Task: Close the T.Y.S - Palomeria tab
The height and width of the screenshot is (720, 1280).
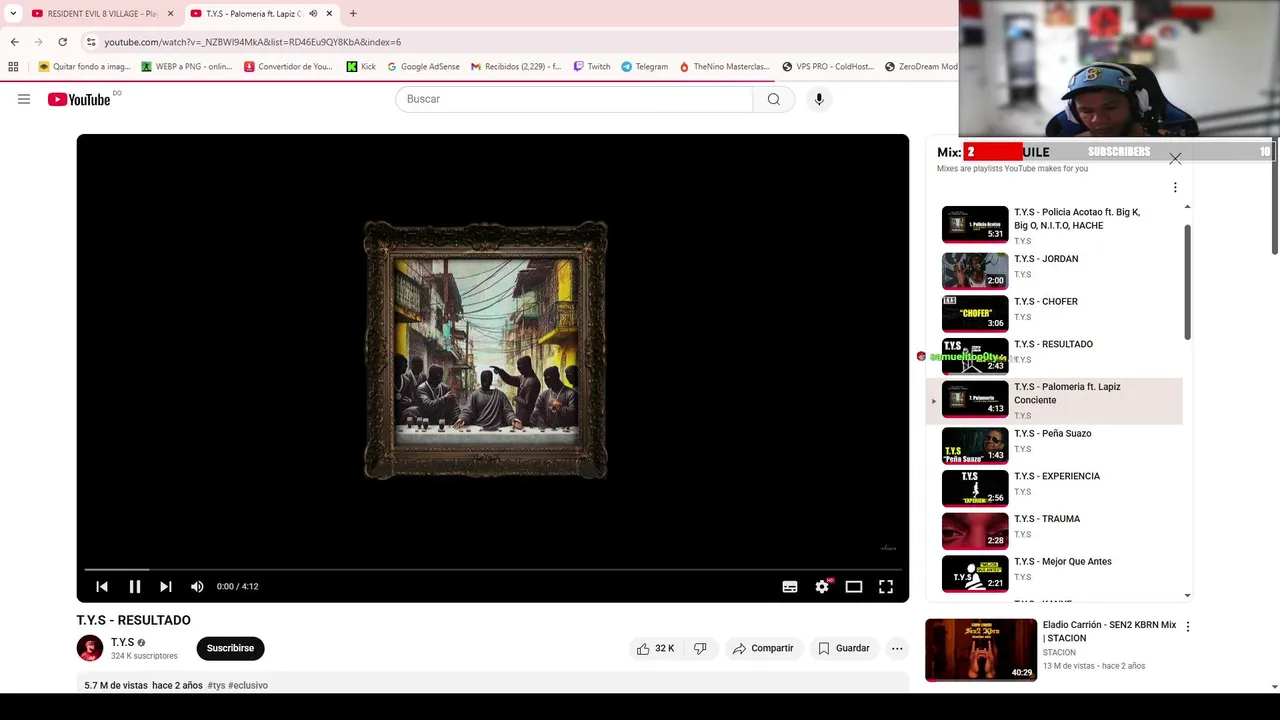Action: coord(329,14)
